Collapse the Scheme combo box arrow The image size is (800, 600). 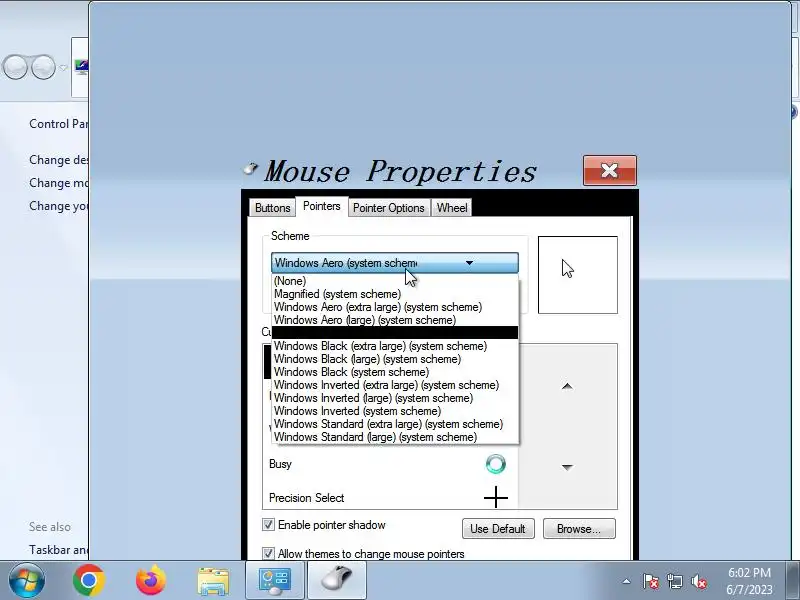469,263
